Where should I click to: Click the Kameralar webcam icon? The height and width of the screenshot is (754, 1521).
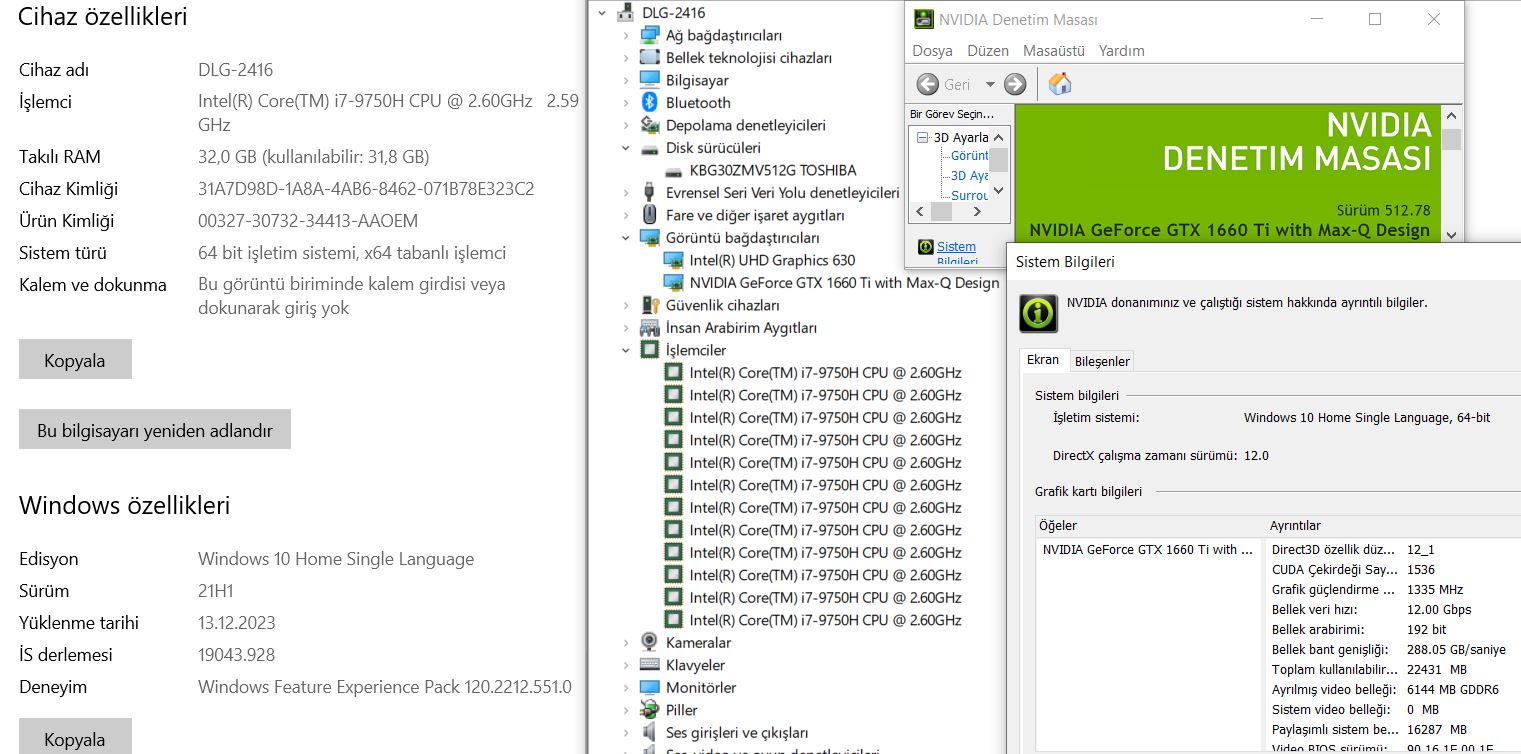(650, 642)
